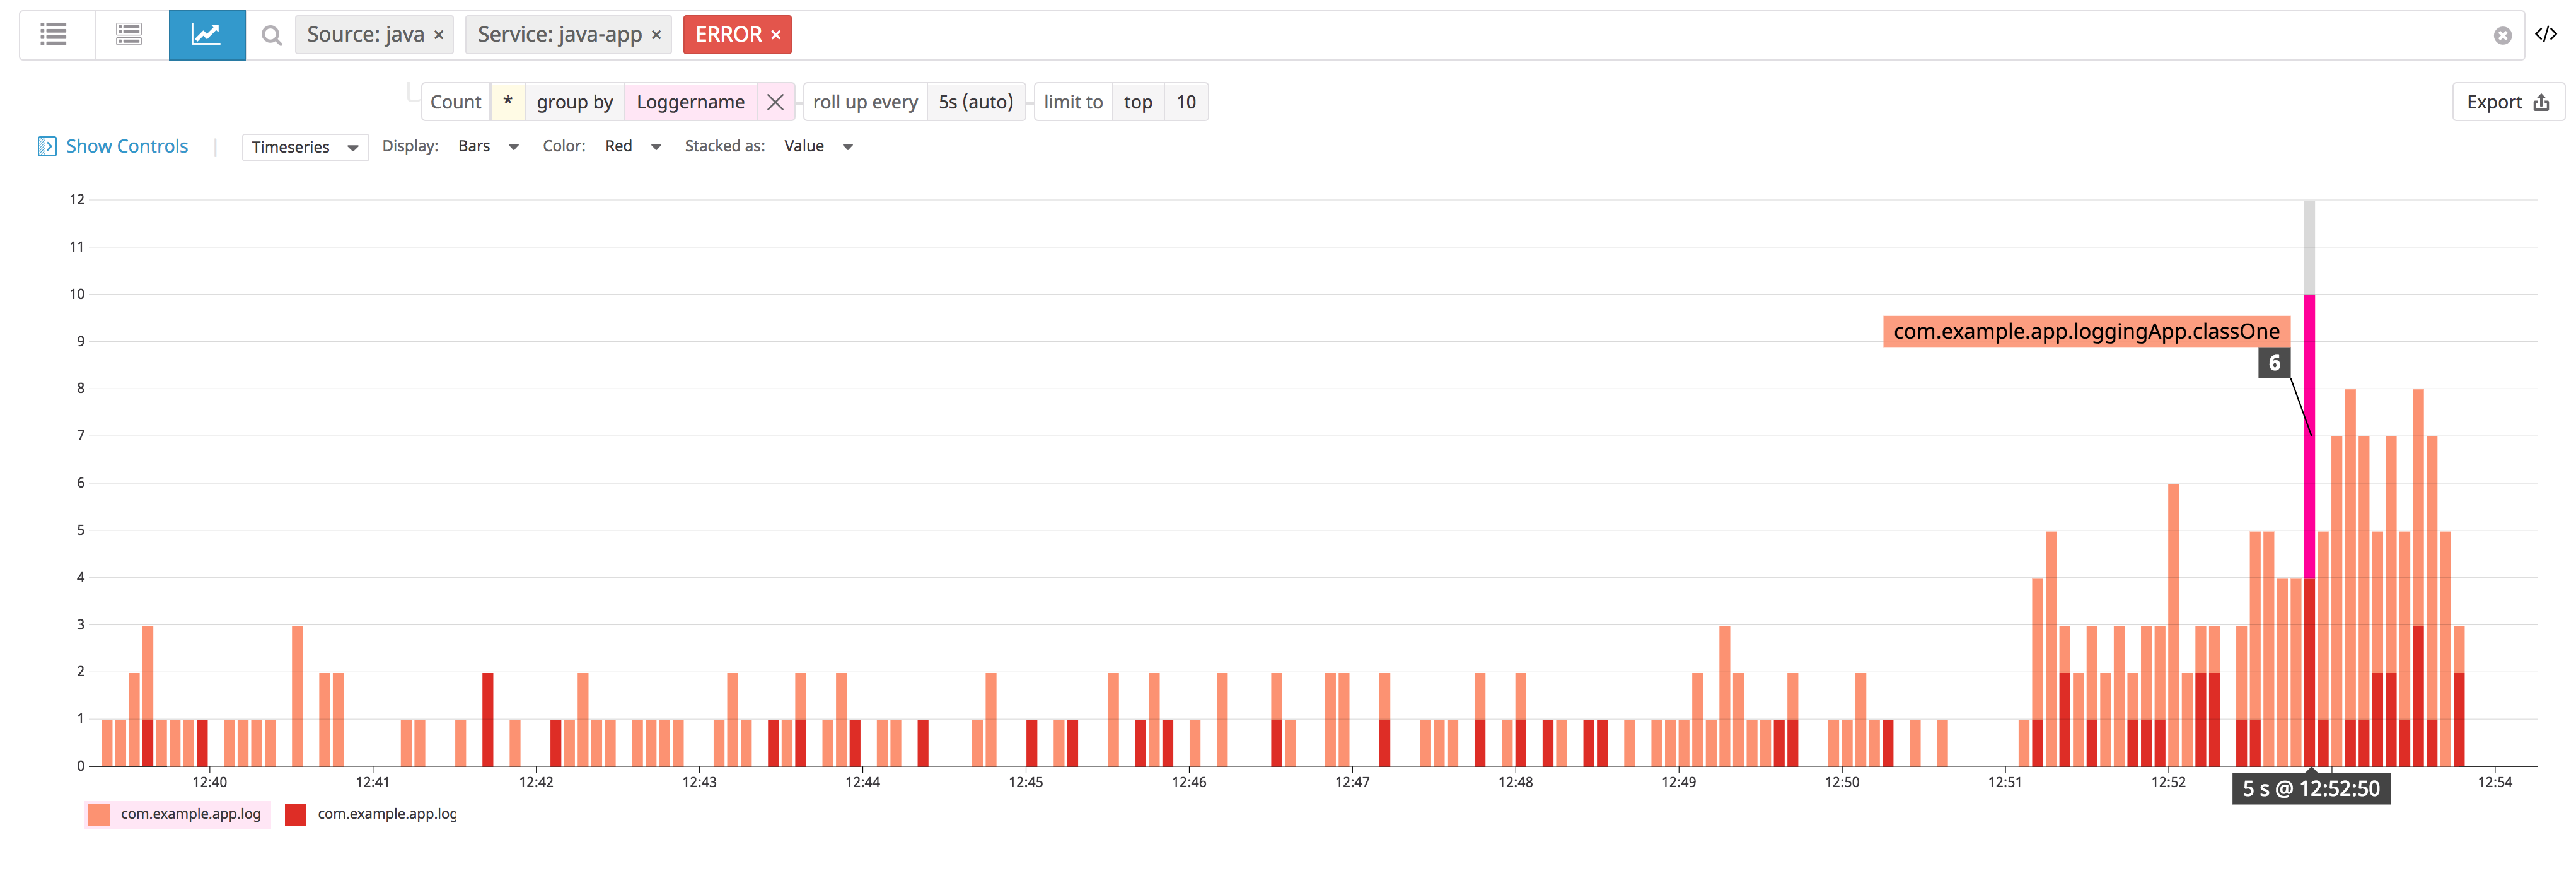
Task: Remove the Loggername group by
Action: (x=775, y=102)
